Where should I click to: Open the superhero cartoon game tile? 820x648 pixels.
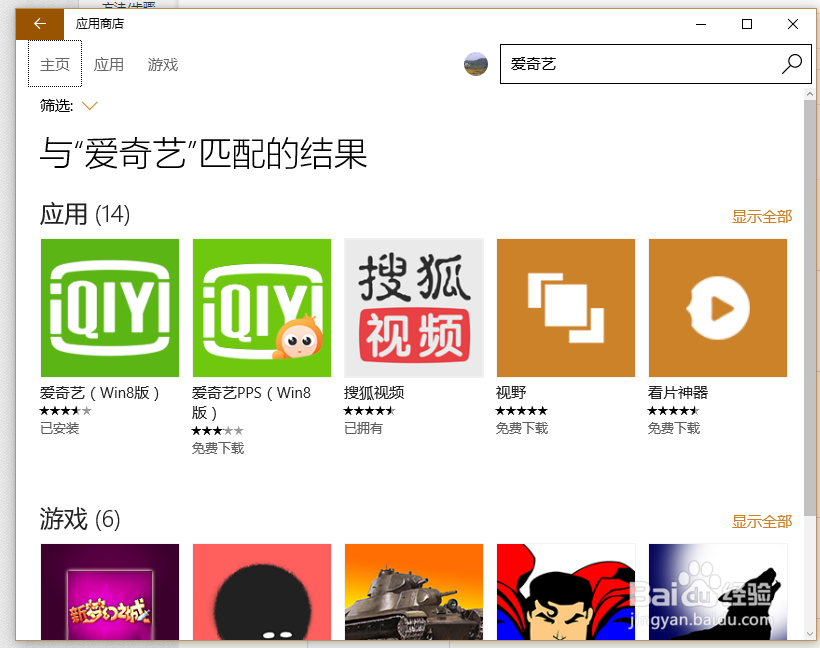point(566,592)
